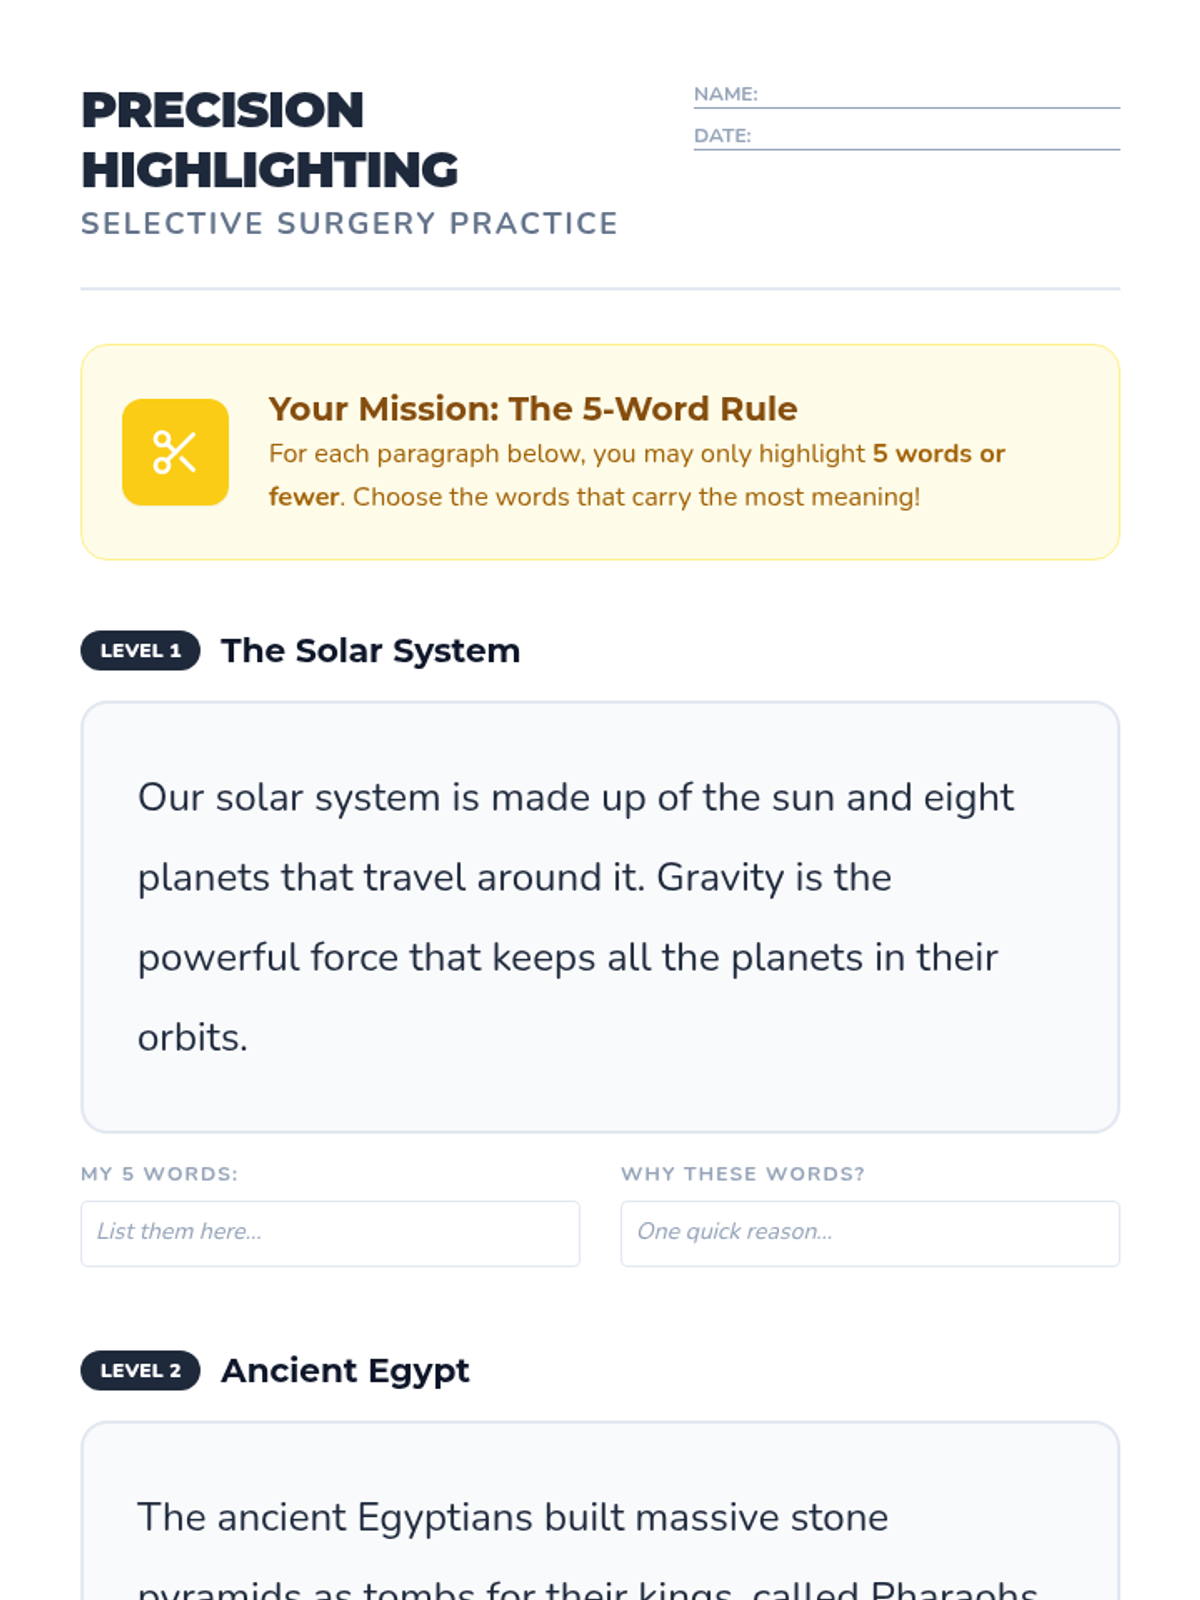This screenshot has height=1600, width=1200.
Task: Click the 'WHY THESE WORDS?' label
Action: 742,1174
